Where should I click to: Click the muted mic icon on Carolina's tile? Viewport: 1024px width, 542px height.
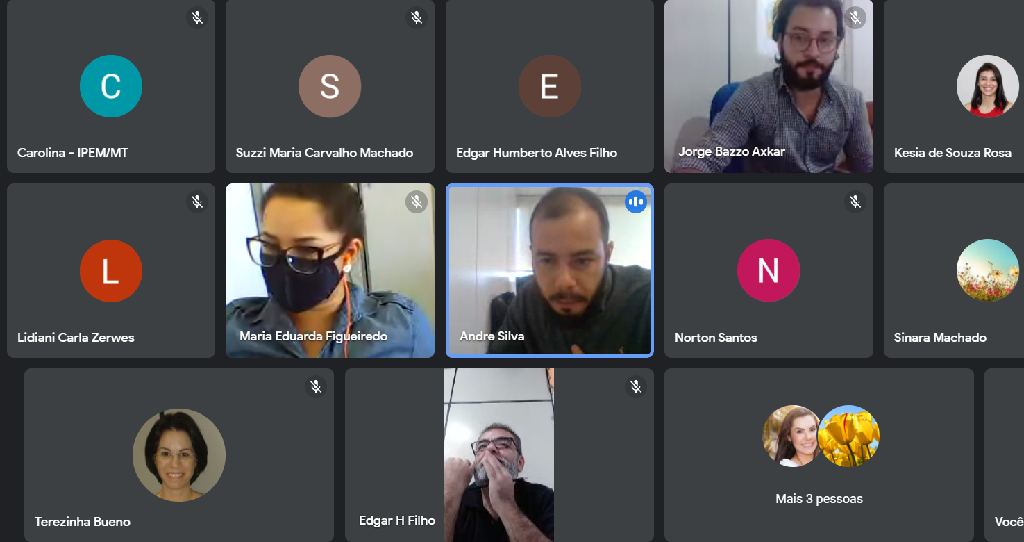(197, 18)
